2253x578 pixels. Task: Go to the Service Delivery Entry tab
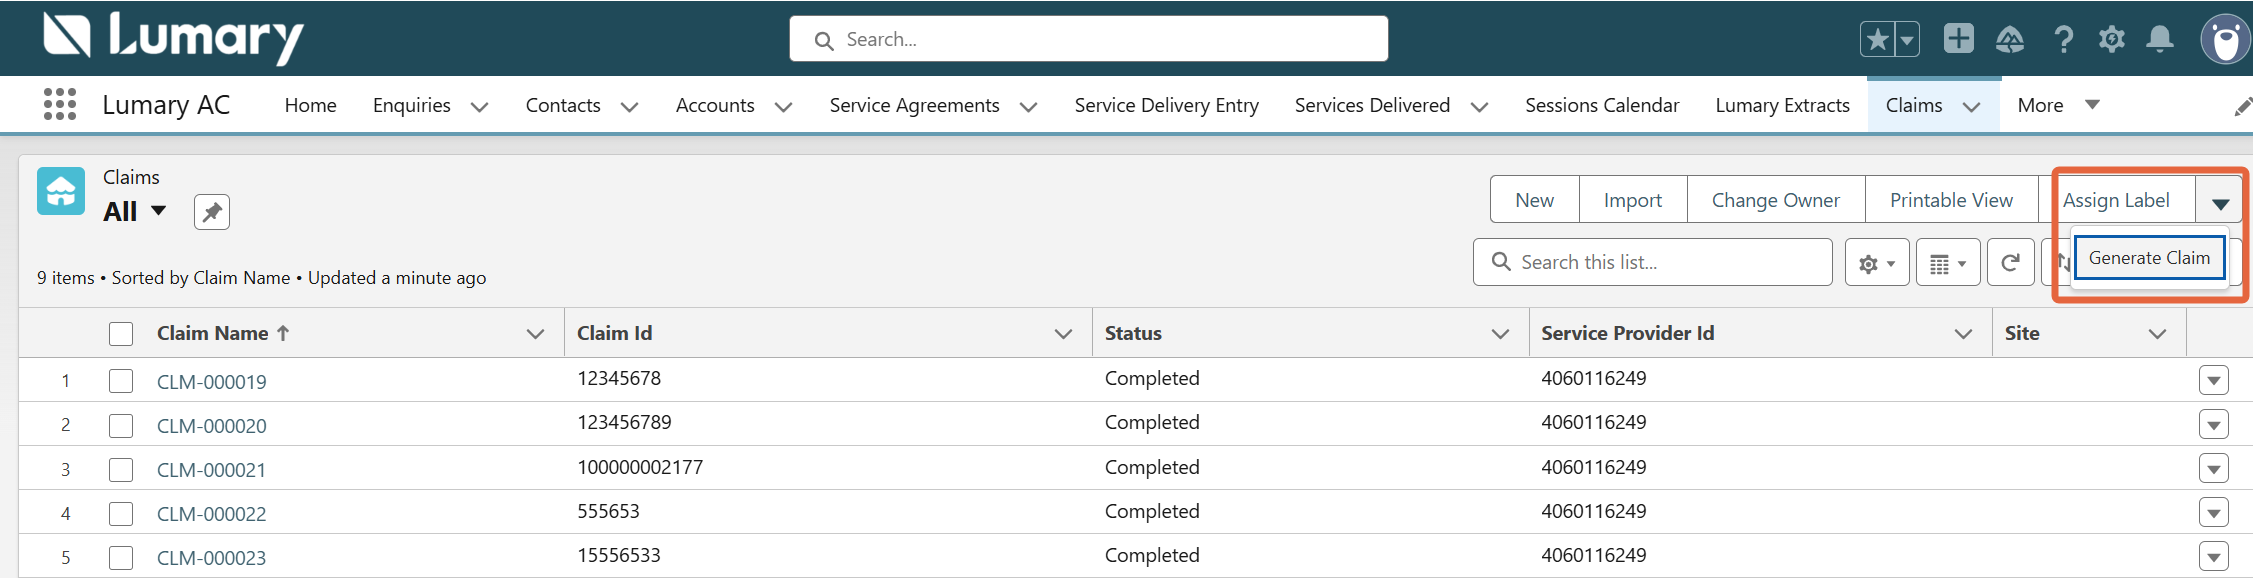pos(1166,105)
